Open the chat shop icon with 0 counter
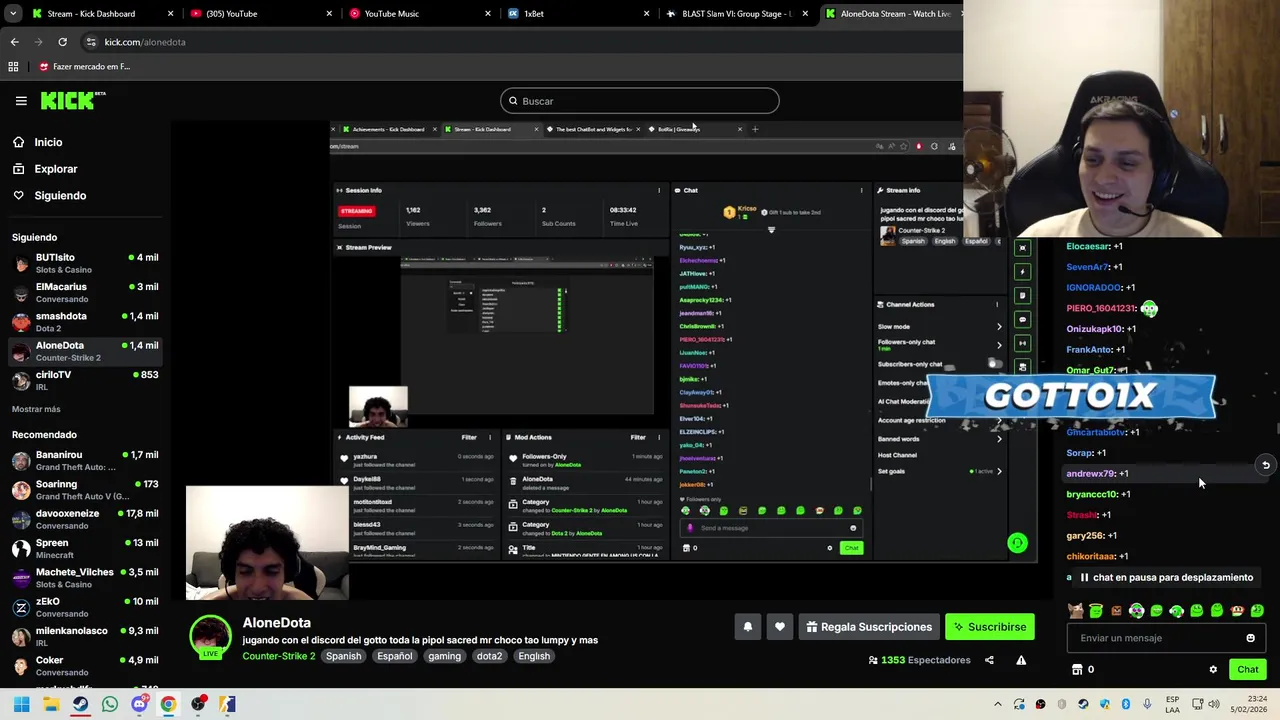The width and height of the screenshot is (1280, 720). point(1083,669)
